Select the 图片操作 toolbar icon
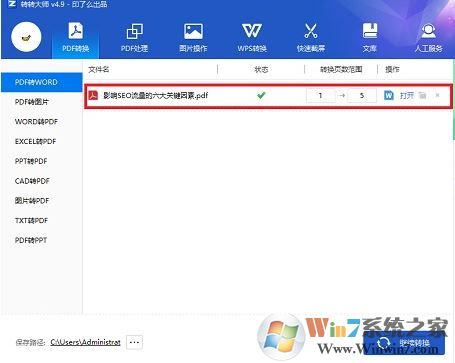 click(193, 37)
